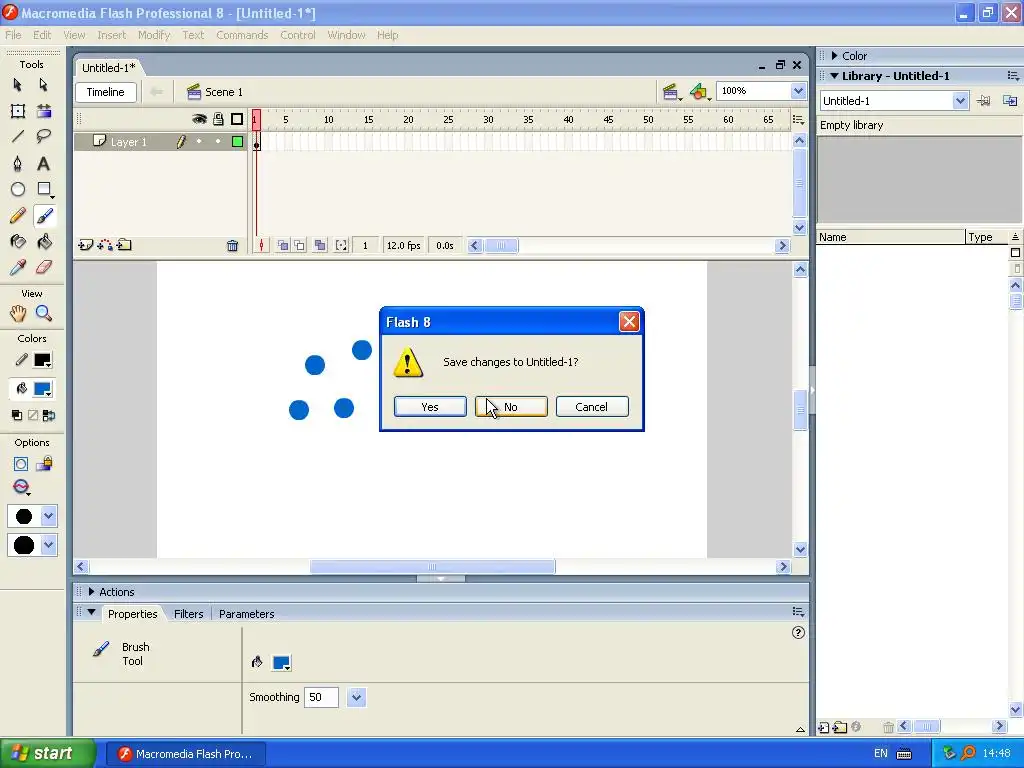
Task: Click the Timeline toggle button
Action: click(x=106, y=92)
